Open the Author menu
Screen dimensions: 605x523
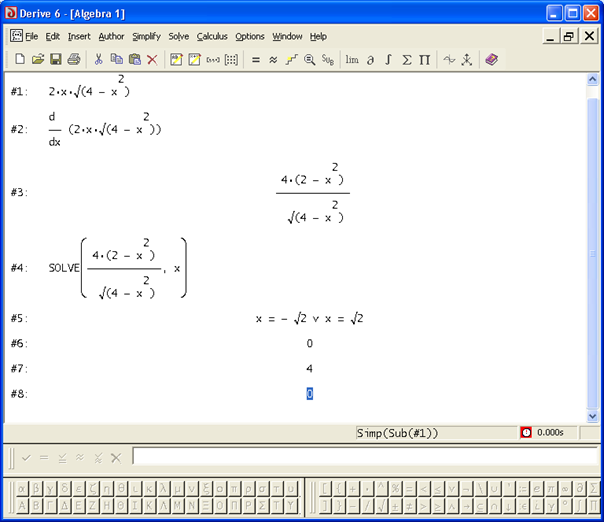click(111, 36)
